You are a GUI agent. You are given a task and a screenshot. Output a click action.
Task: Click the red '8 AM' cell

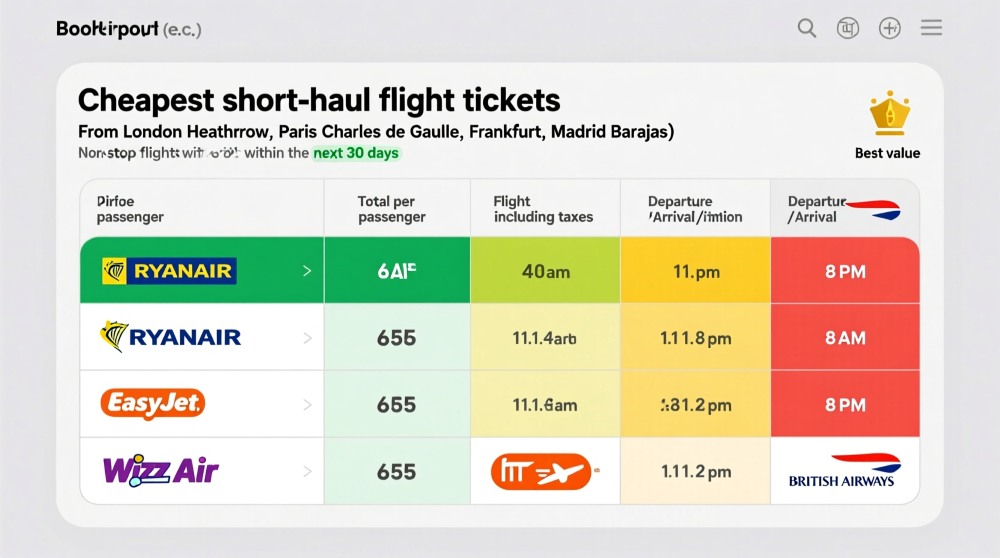845,338
